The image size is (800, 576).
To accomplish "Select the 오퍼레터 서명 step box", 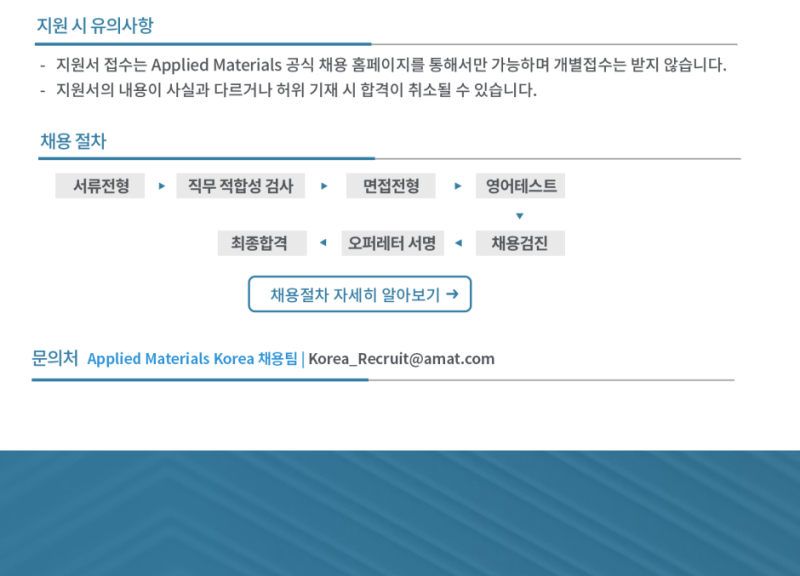I will (392, 243).
